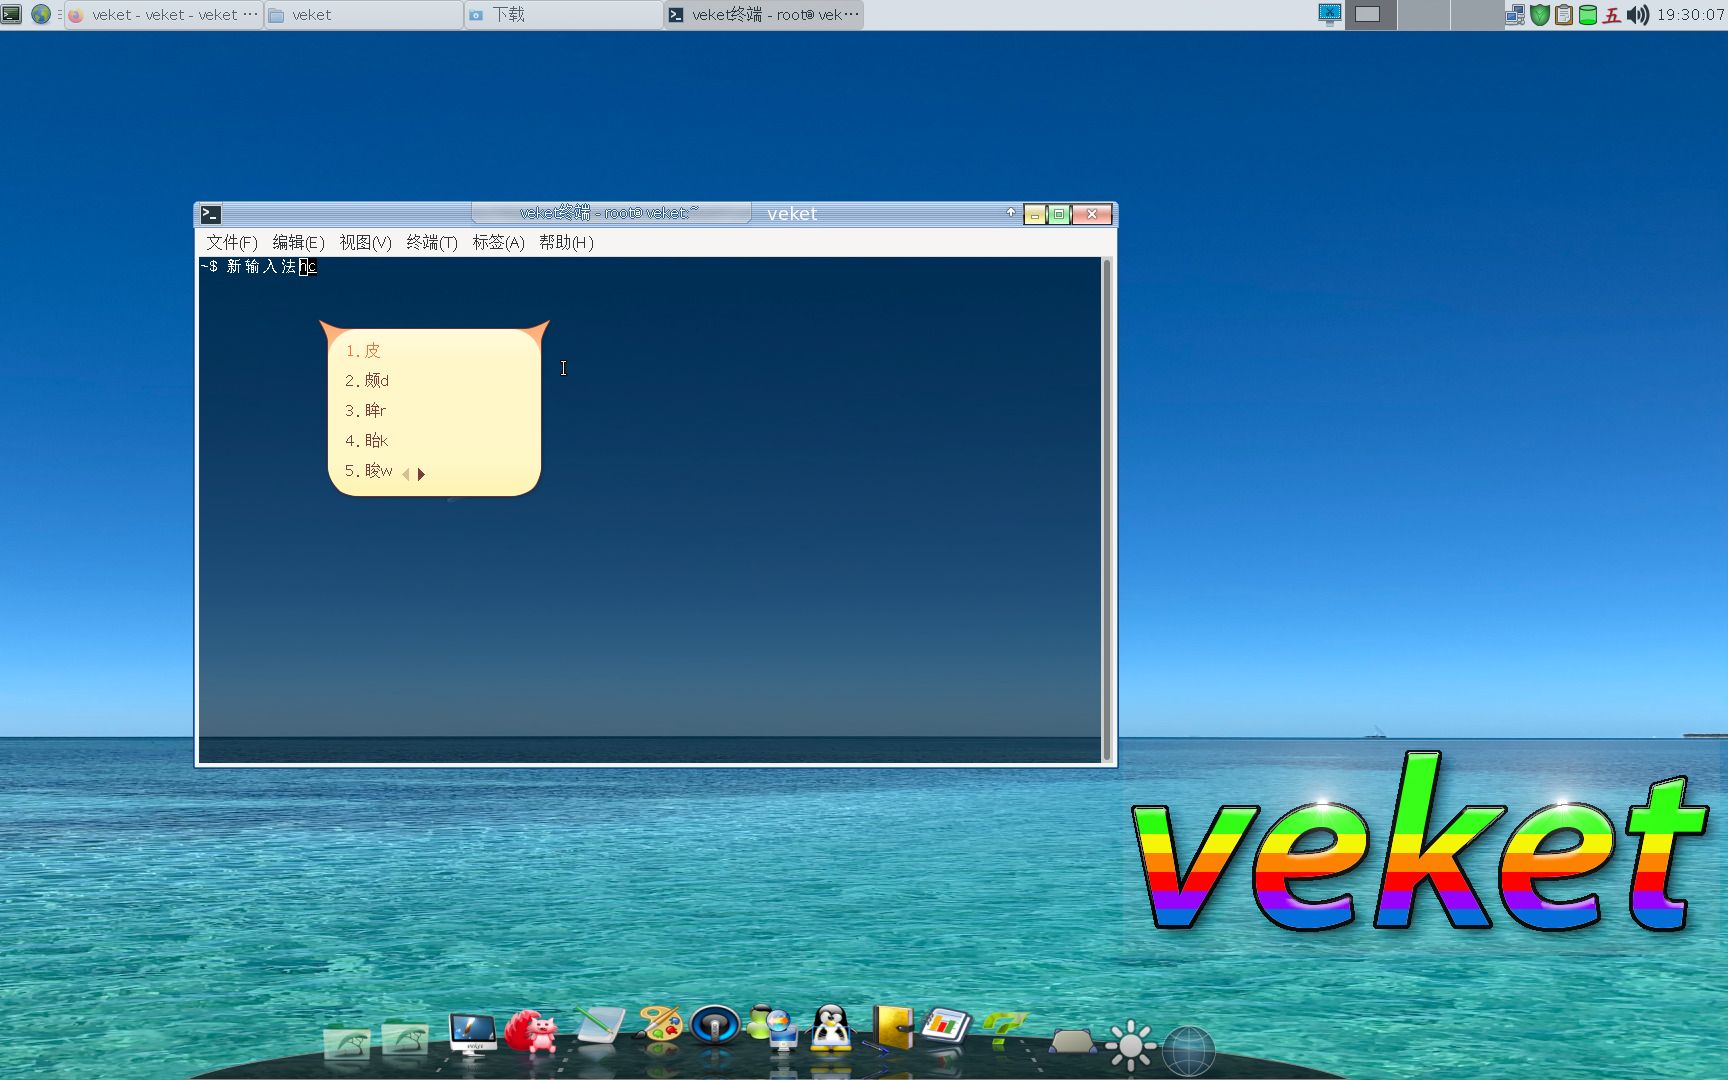Image resolution: width=1728 pixels, height=1080 pixels.
Task: Open the clipboard manager tray icon
Action: pyautogui.click(x=1564, y=15)
